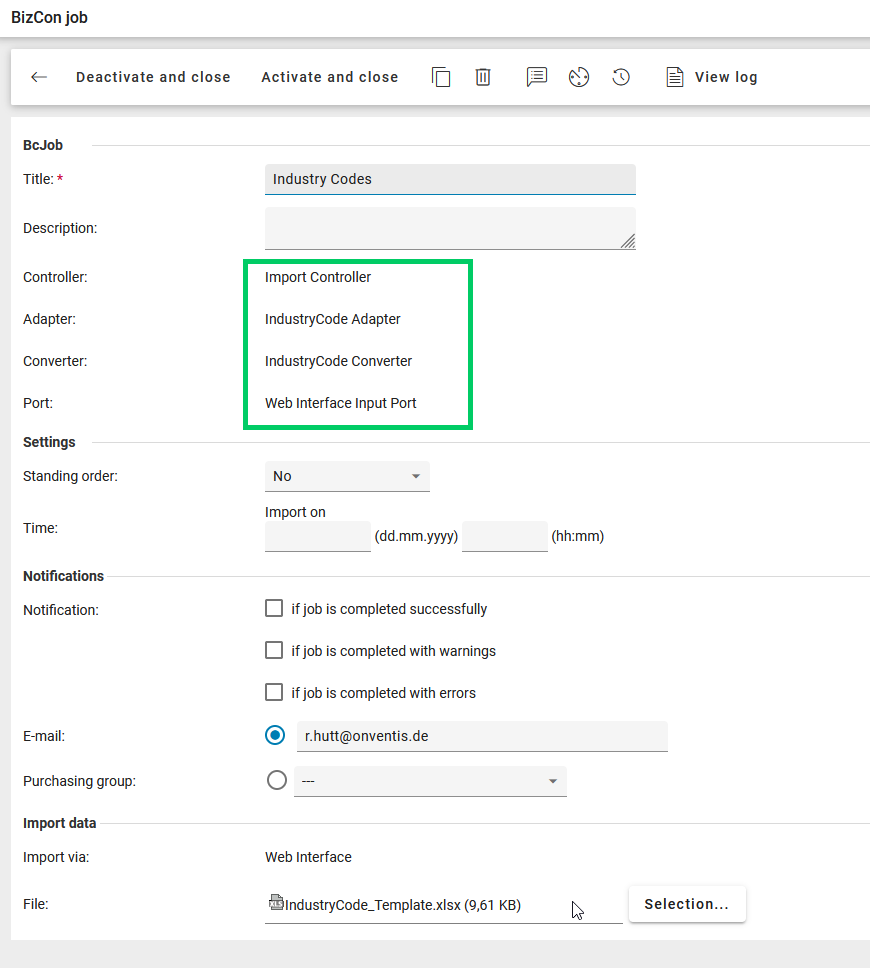
Task: Click the trash delete icon
Action: coord(483,77)
